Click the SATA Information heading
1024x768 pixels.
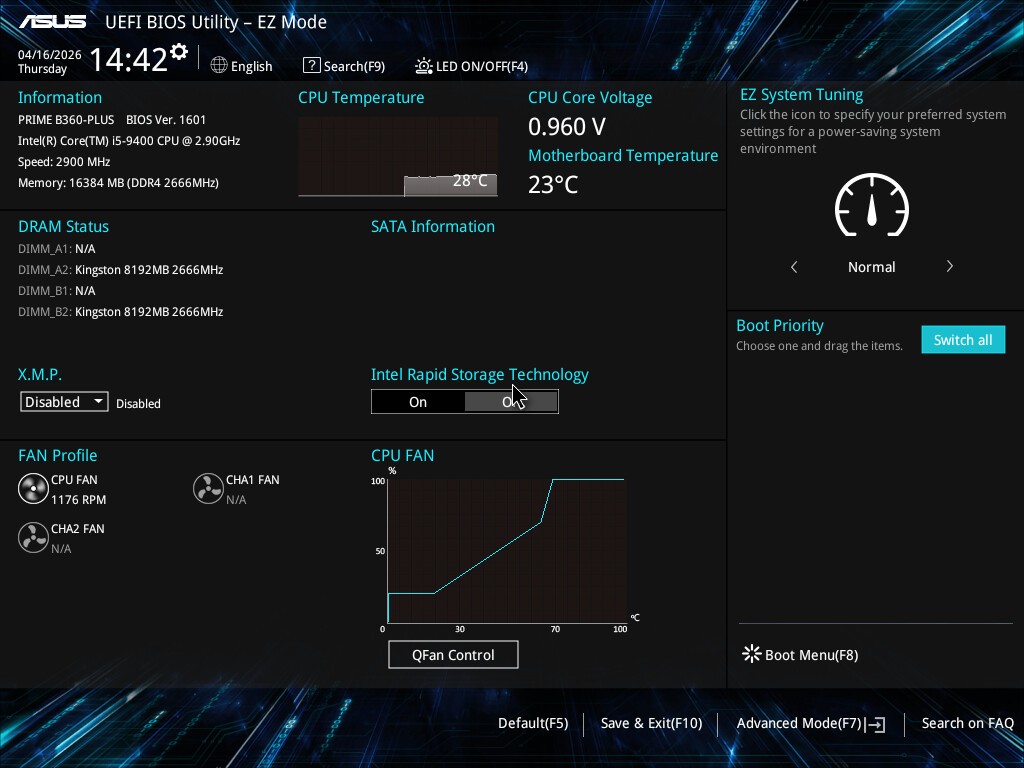pyautogui.click(x=433, y=227)
